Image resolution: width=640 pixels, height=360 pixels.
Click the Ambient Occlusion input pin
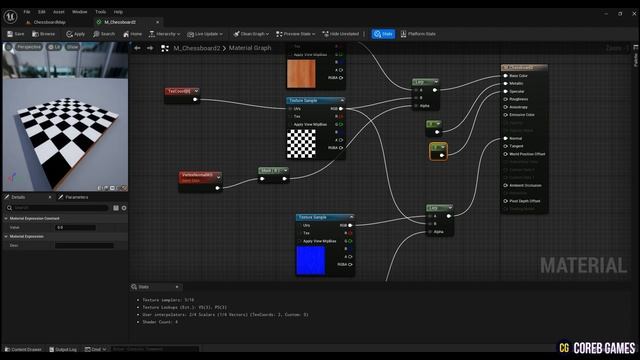click(x=505, y=185)
